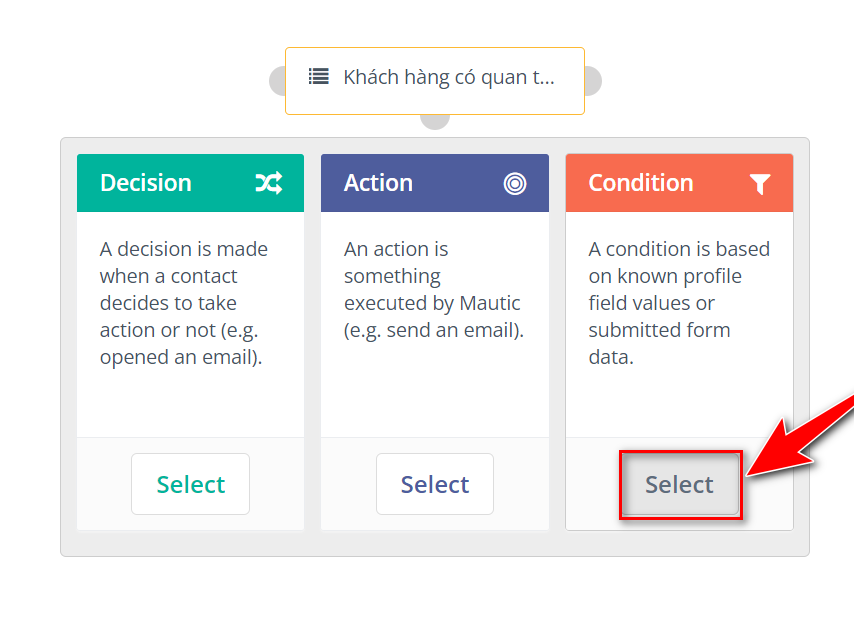Click the "Condition" title text

pos(640,183)
